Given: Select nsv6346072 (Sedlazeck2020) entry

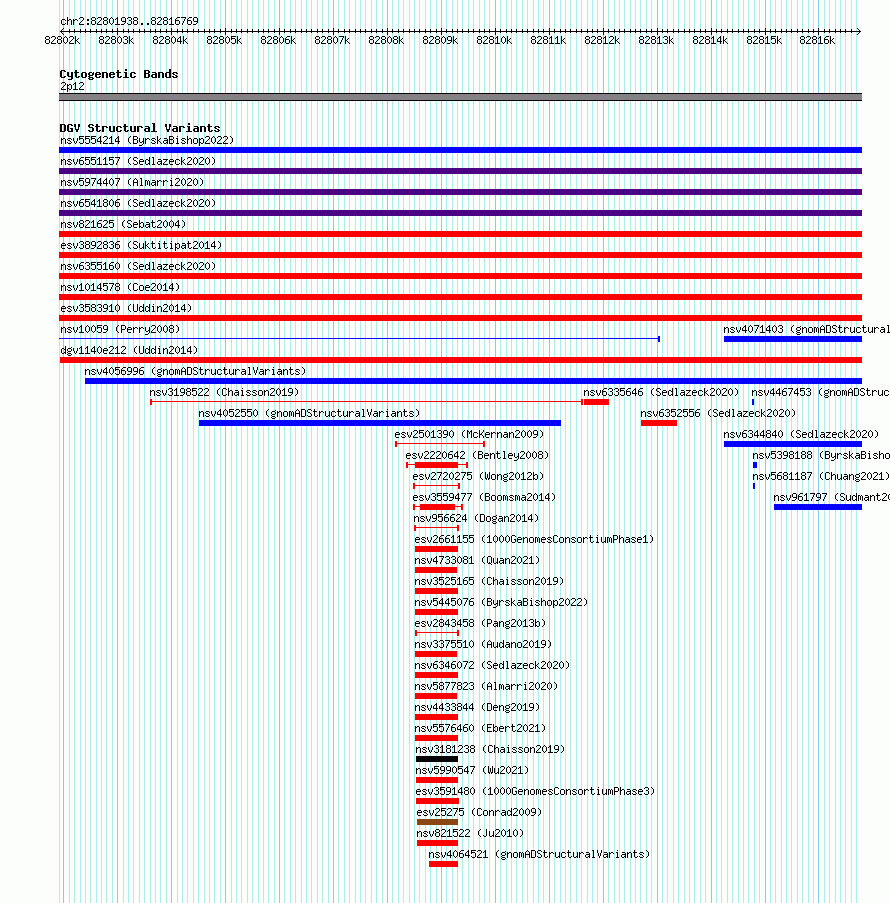Looking at the screenshot, I should [492, 665].
